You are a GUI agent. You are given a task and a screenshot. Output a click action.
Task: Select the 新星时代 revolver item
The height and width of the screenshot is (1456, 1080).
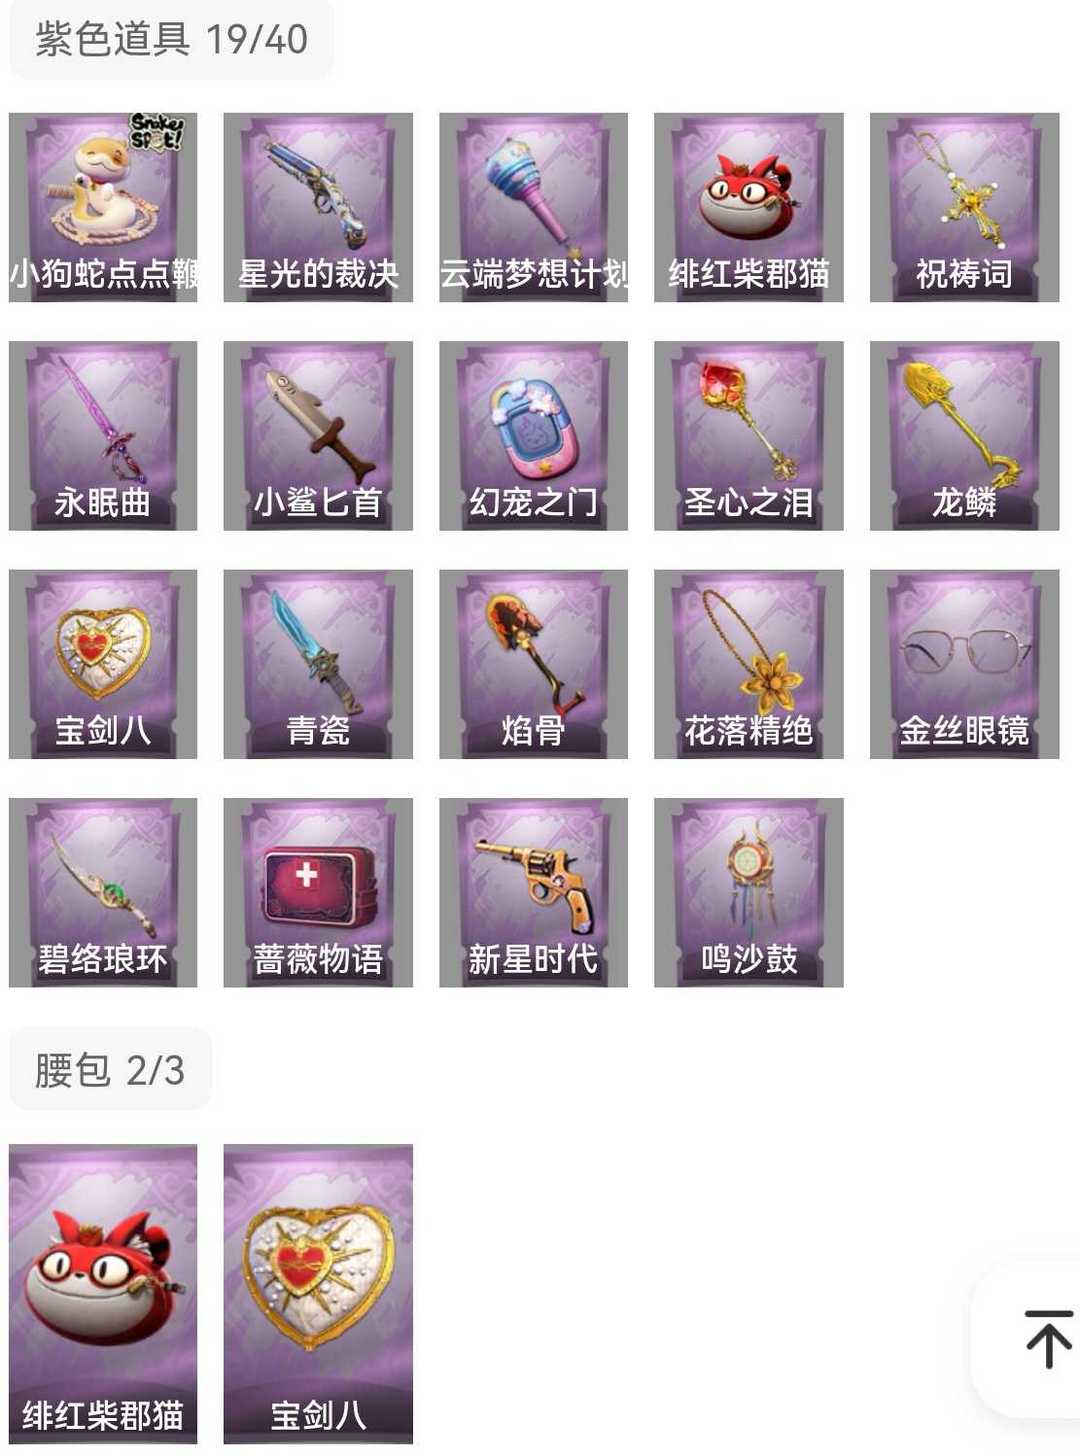coord(534,893)
